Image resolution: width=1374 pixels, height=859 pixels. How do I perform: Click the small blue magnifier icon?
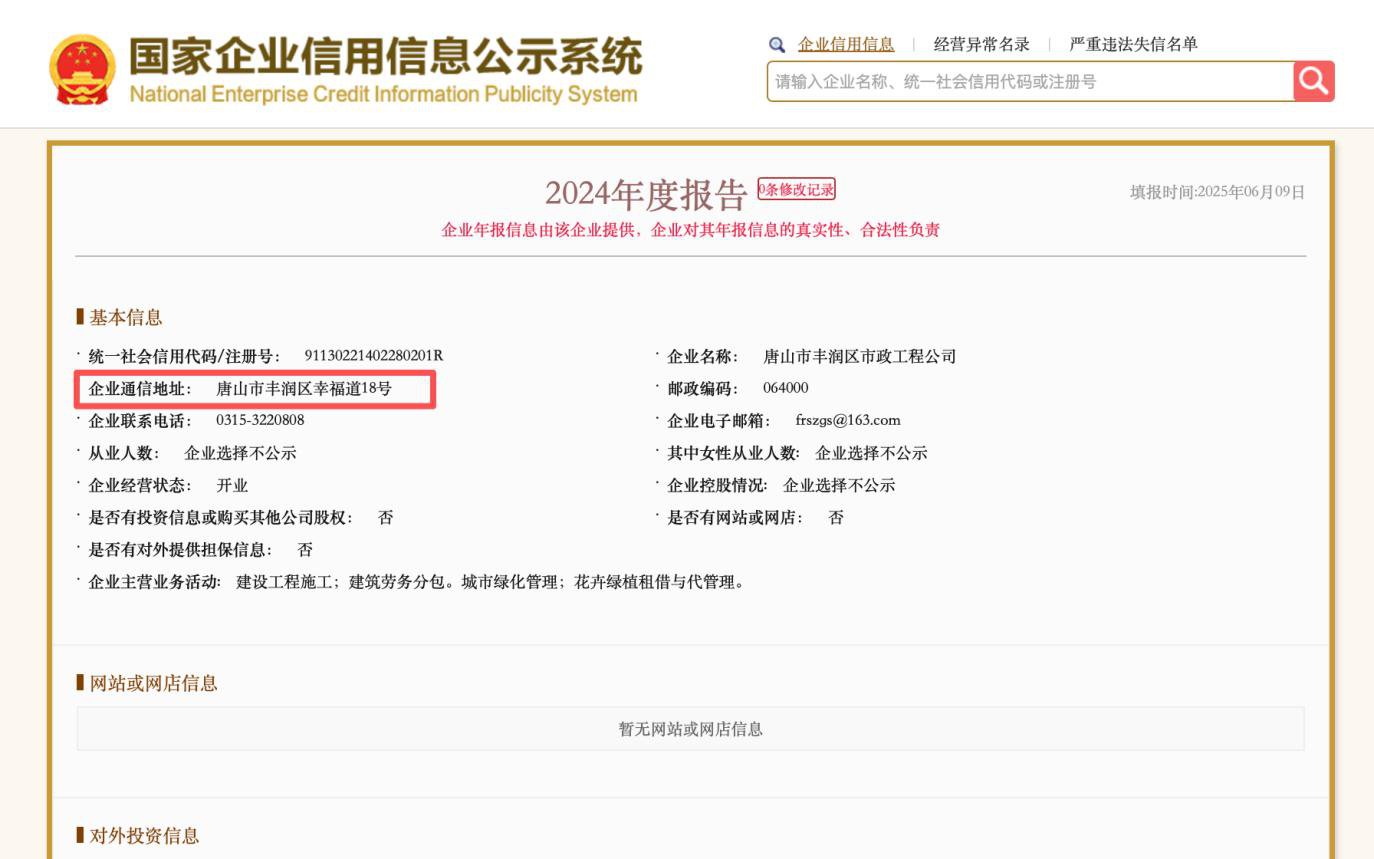click(777, 45)
